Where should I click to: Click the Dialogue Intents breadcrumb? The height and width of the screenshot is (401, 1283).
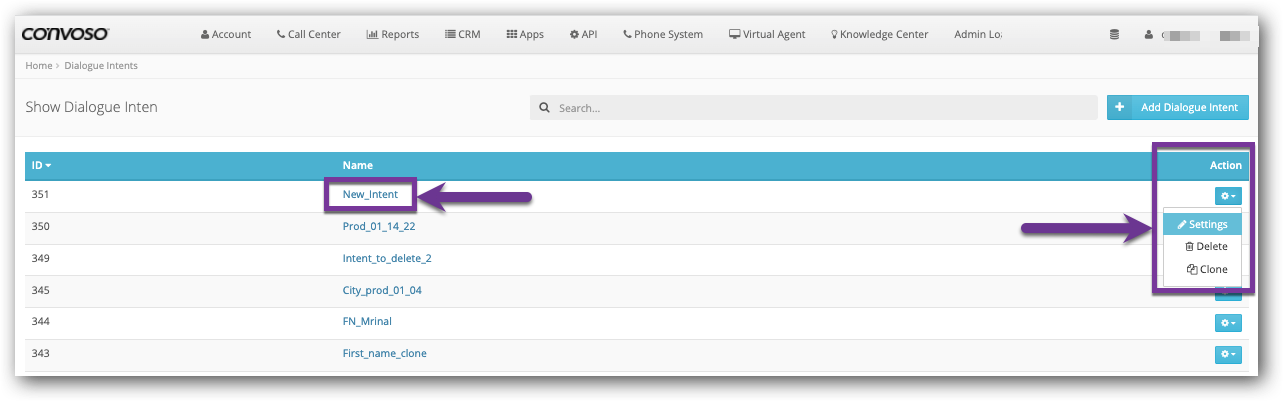(x=101, y=66)
